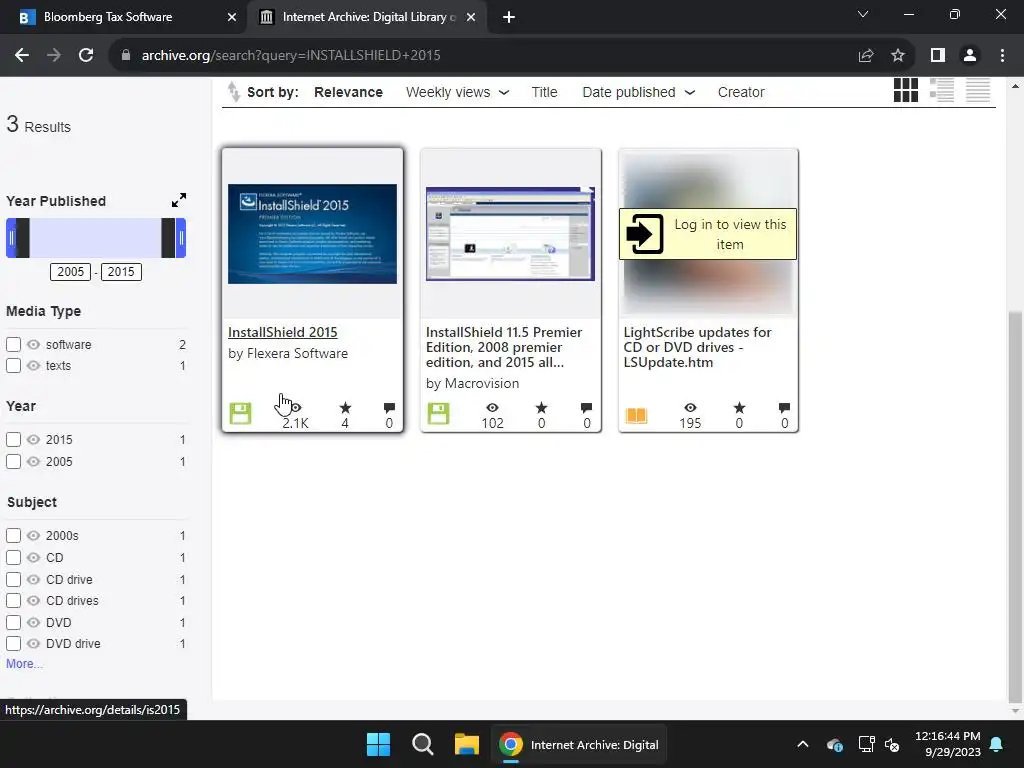Screen dimensions: 1024x768
Task: Edit the 2015 end year field
Action: (121, 272)
